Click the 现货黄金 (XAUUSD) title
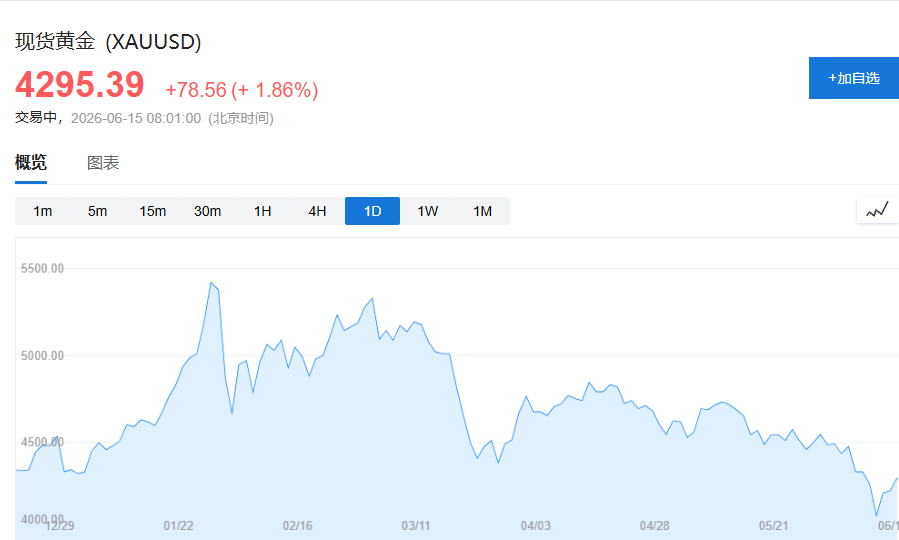899x540 pixels. click(108, 41)
